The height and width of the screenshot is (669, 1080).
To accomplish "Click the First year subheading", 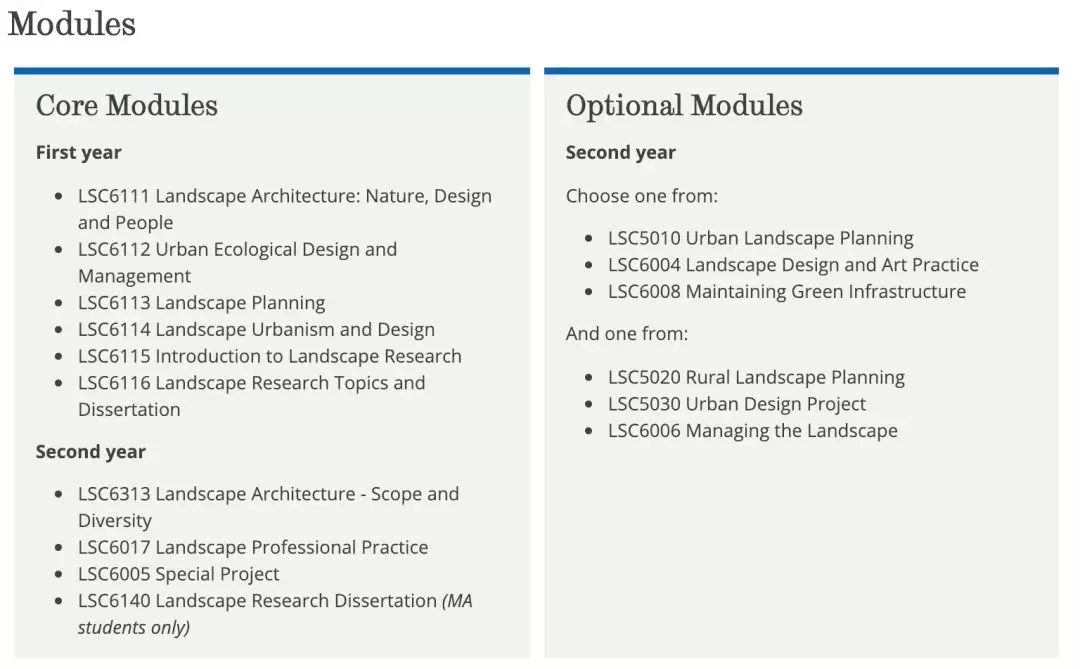I will pyautogui.click(x=78, y=153).
